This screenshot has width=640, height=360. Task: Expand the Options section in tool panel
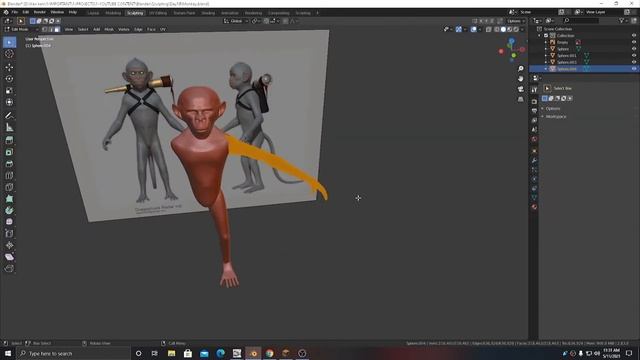pos(553,109)
